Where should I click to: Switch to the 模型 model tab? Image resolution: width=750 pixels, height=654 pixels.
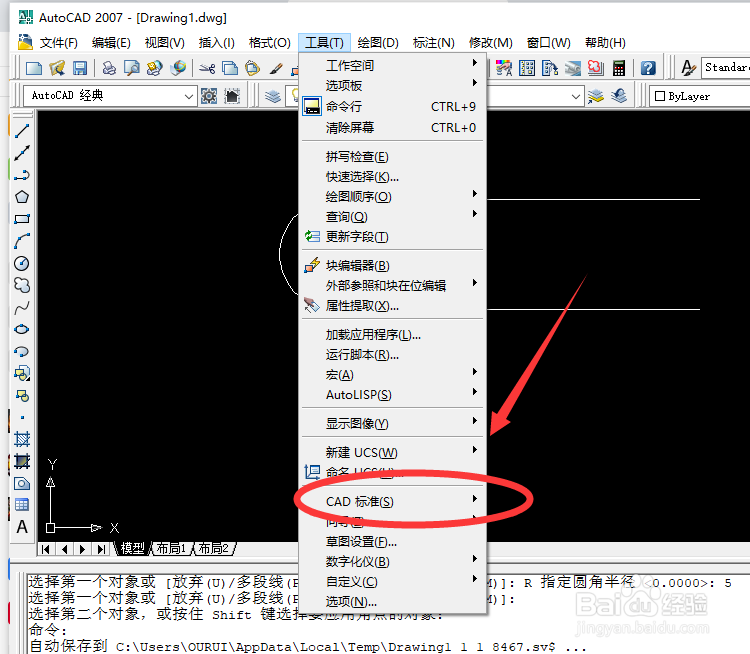[132, 548]
